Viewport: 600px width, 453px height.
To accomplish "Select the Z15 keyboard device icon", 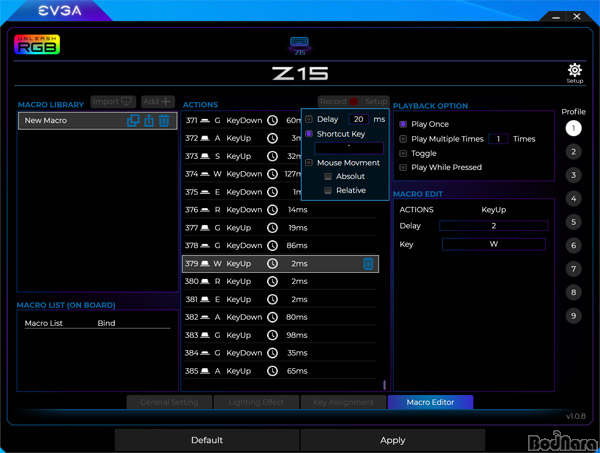I will [x=299, y=46].
